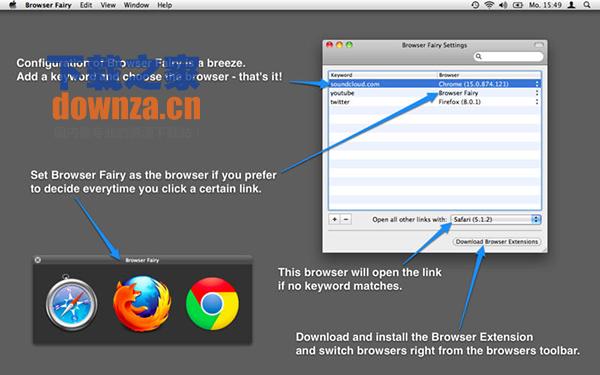This screenshot has height=375, width=600.
Task: Open the user account menu icon
Action: pos(571,5)
